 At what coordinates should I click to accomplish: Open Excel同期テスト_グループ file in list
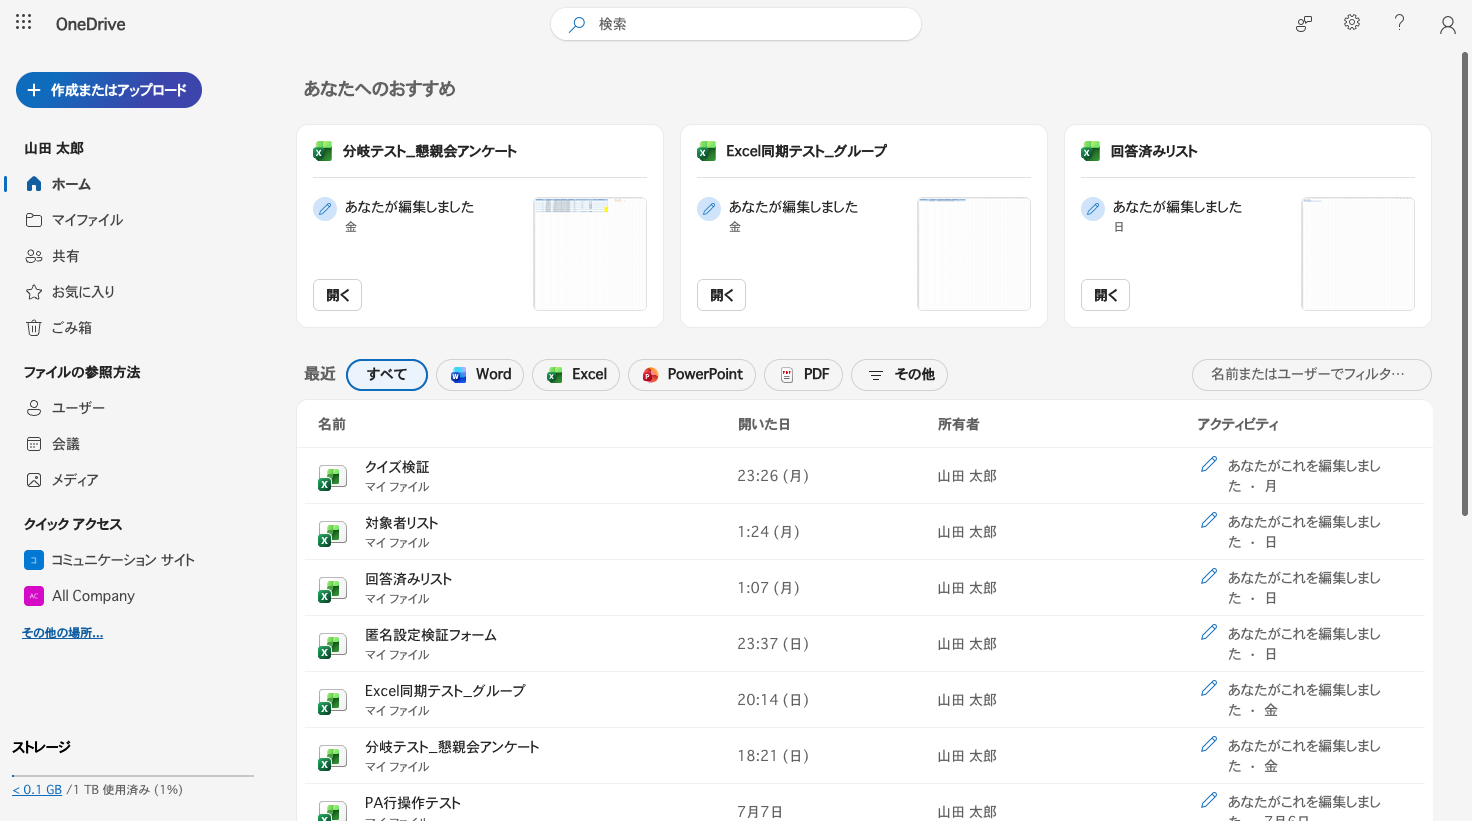(x=445, y=691)
